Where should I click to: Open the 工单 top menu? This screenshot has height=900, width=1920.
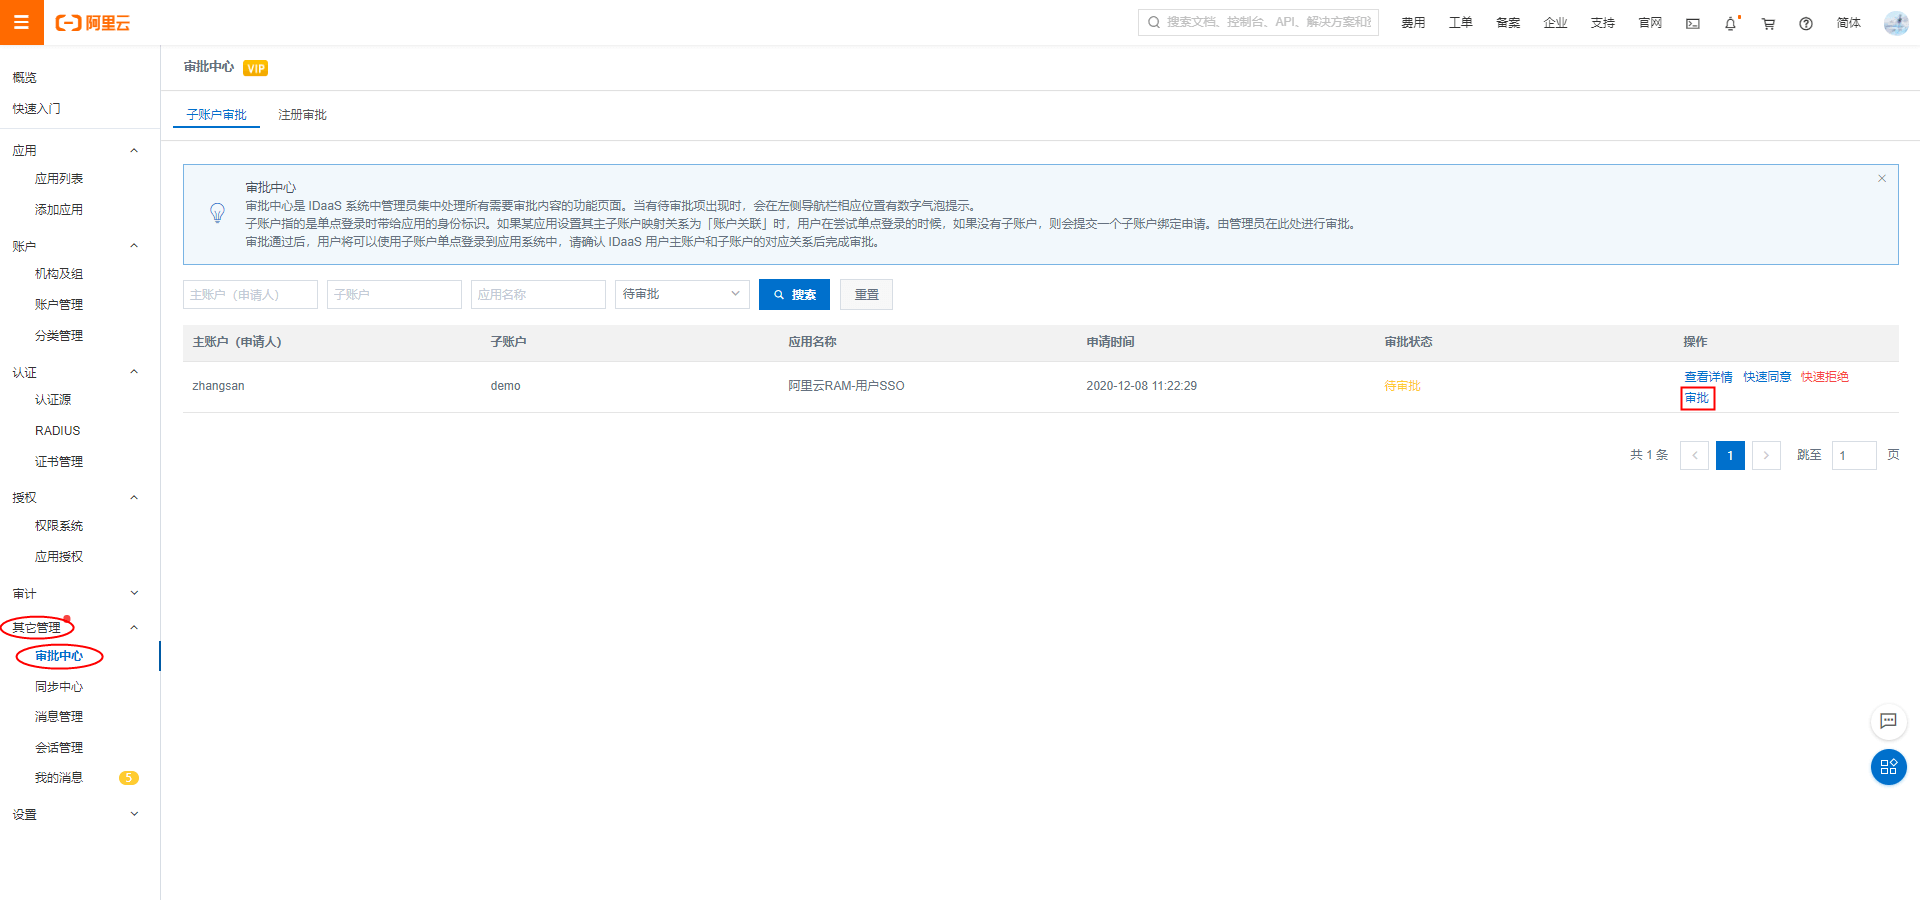1460,23
